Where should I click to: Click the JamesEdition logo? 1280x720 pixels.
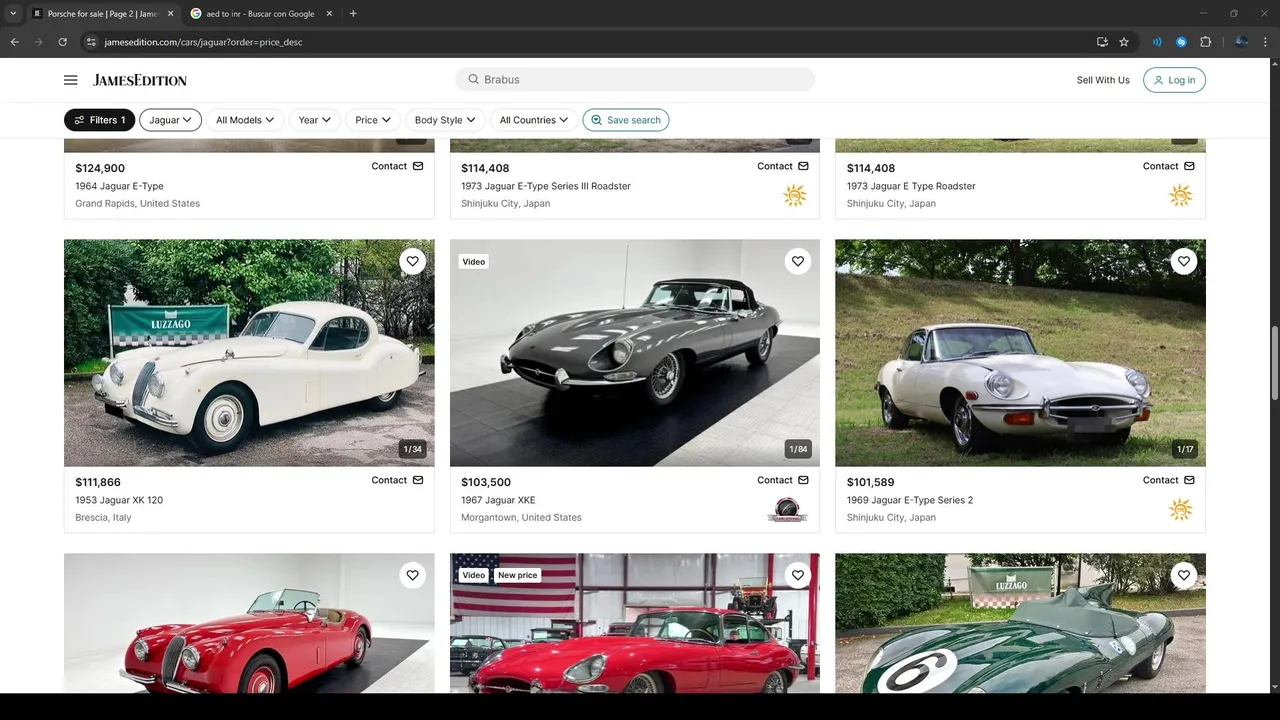pyautogui.click(x=140, y=80)
